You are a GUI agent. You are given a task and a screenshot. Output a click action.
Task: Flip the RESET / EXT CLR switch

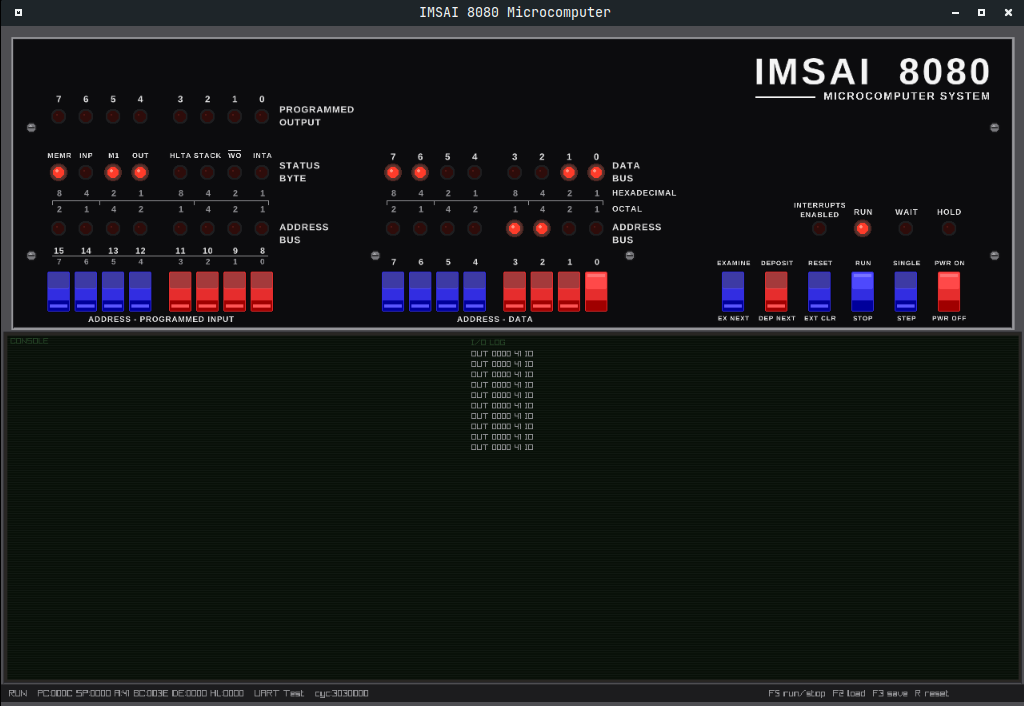click(820, 292)
